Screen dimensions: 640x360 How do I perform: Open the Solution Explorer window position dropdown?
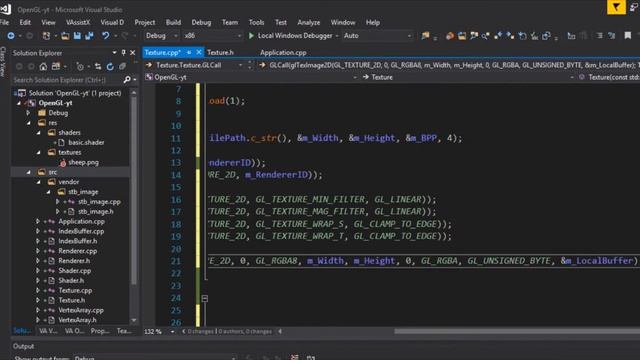point(114,53)
